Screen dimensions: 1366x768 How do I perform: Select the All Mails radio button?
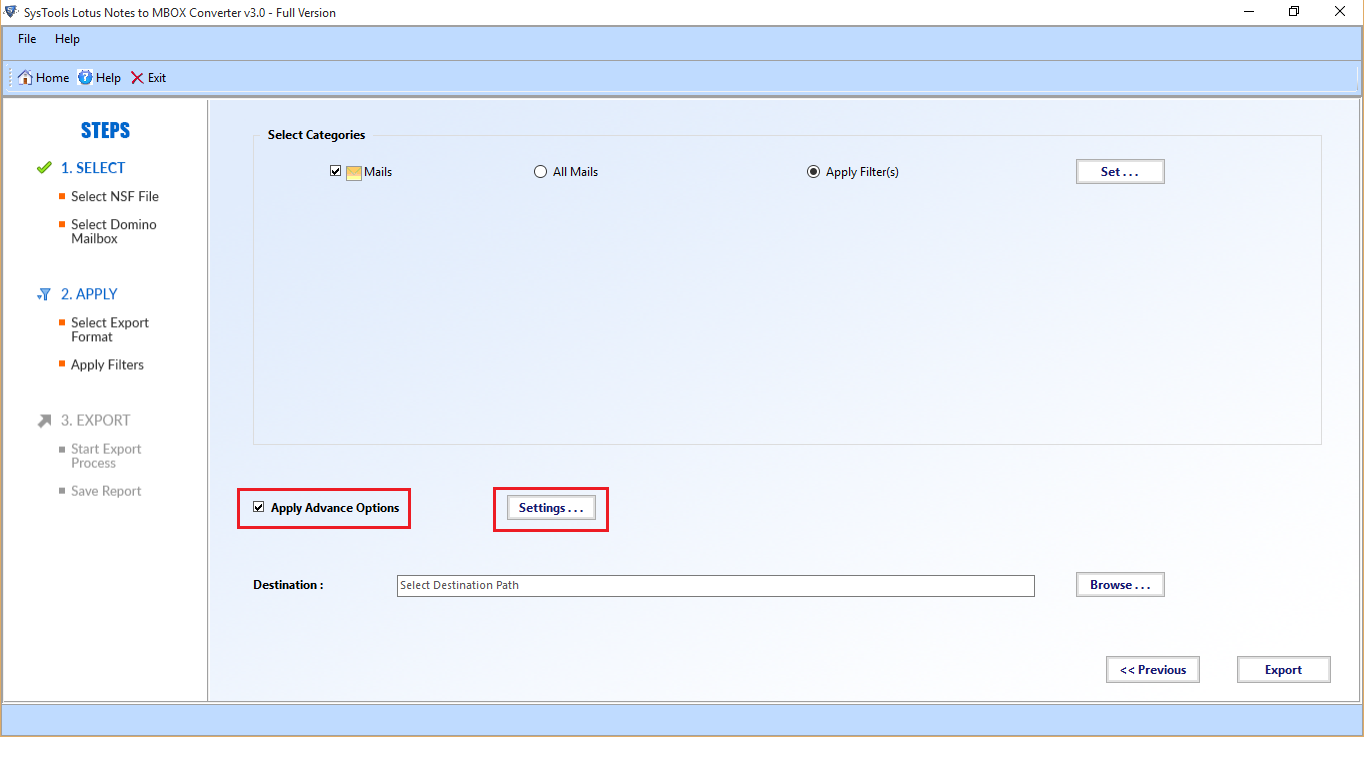pyautogui.click(x=541, y=172)
